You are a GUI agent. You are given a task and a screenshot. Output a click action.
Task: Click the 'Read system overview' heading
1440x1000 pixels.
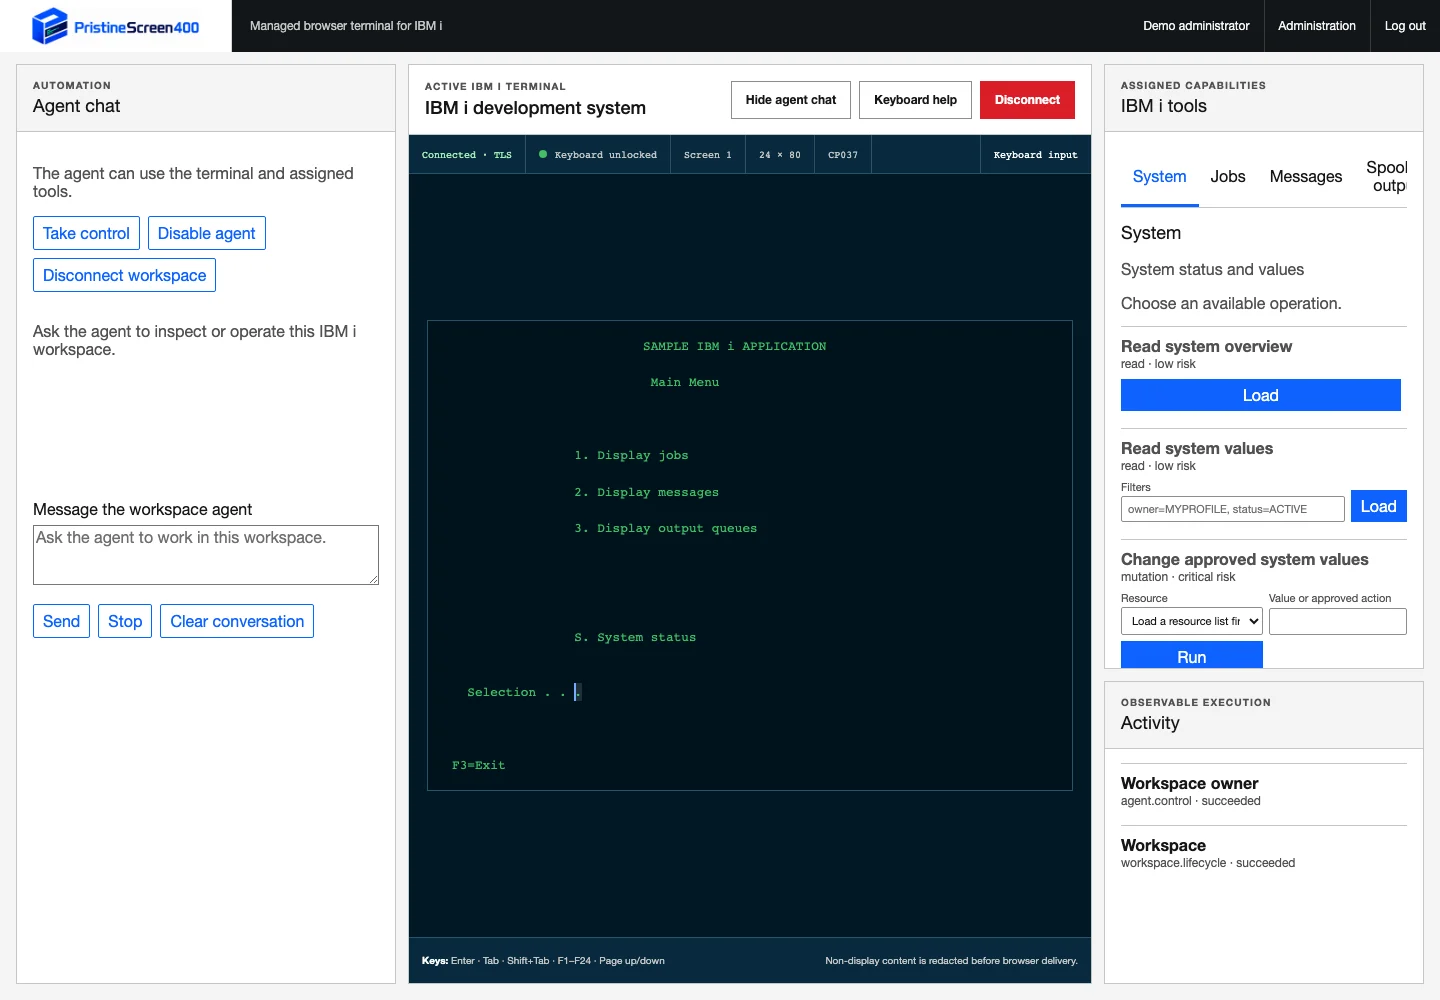click(x=1206, y=346)
